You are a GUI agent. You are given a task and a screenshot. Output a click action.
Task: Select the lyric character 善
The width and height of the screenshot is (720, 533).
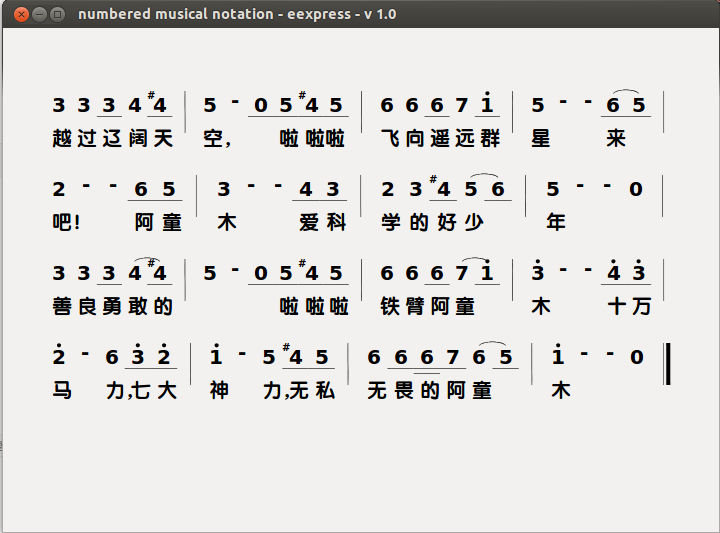62,306
